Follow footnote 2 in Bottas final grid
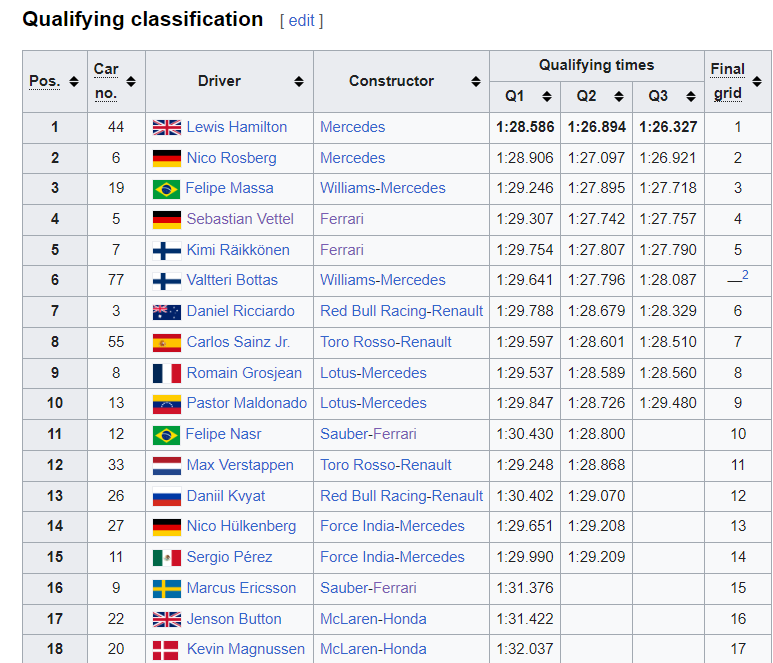This screenshot has width=773, height=663. click(745, 275)
